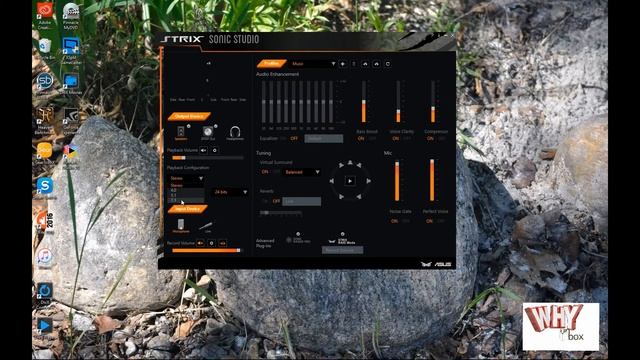
Task: Open the Strix RAID Mode plug-in
Action: [x=342, y=240]
